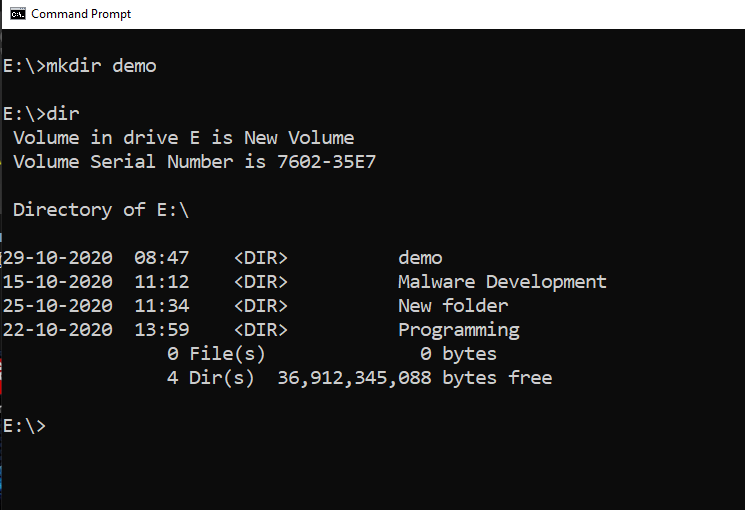Viewport: 745px width, 510px height.
Task: Select the demo directory name
Action: 420,258
